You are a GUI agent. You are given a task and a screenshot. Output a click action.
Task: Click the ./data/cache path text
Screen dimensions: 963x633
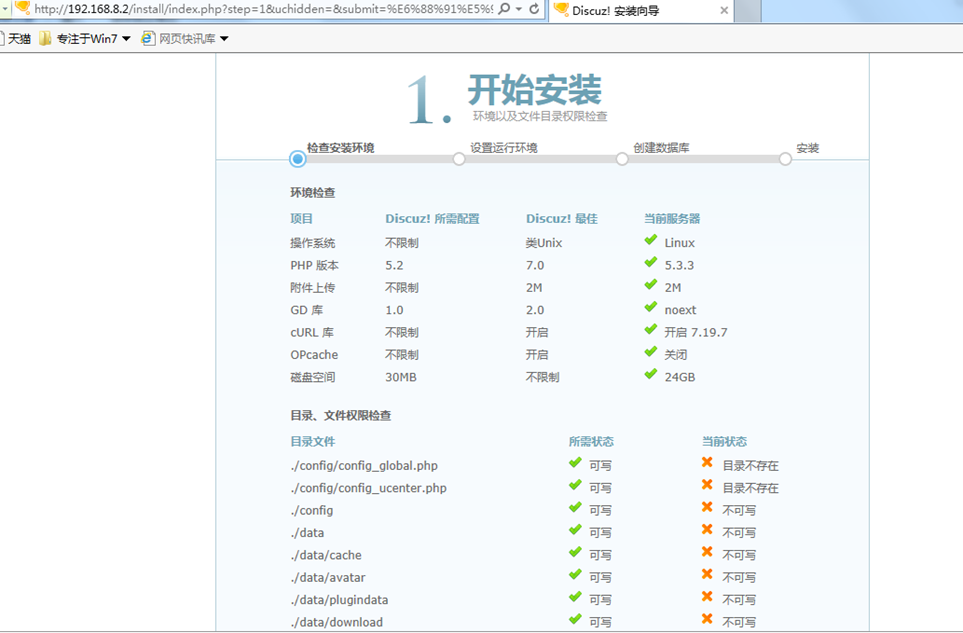(x=326, y=555)
